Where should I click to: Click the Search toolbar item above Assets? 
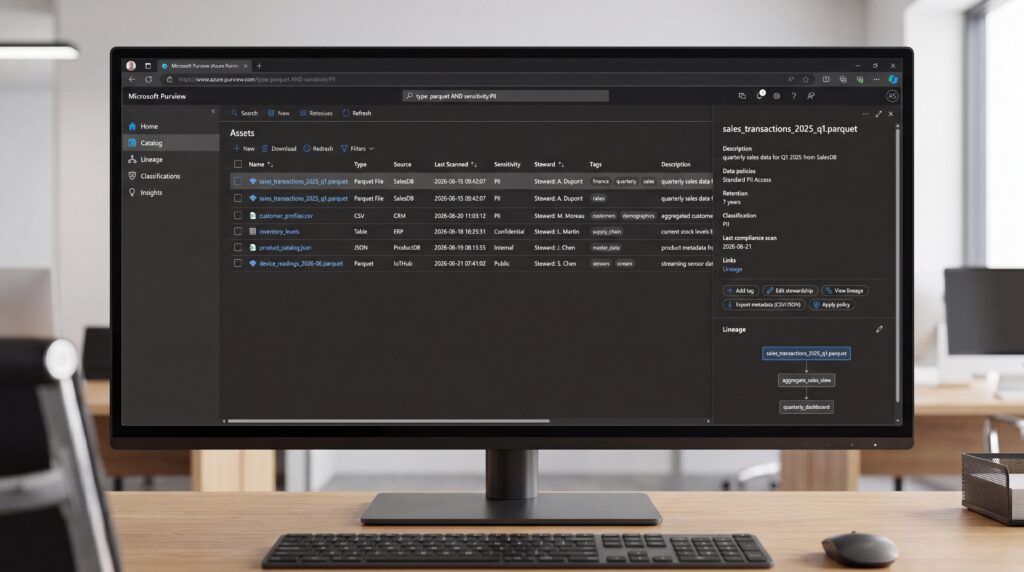244,113
